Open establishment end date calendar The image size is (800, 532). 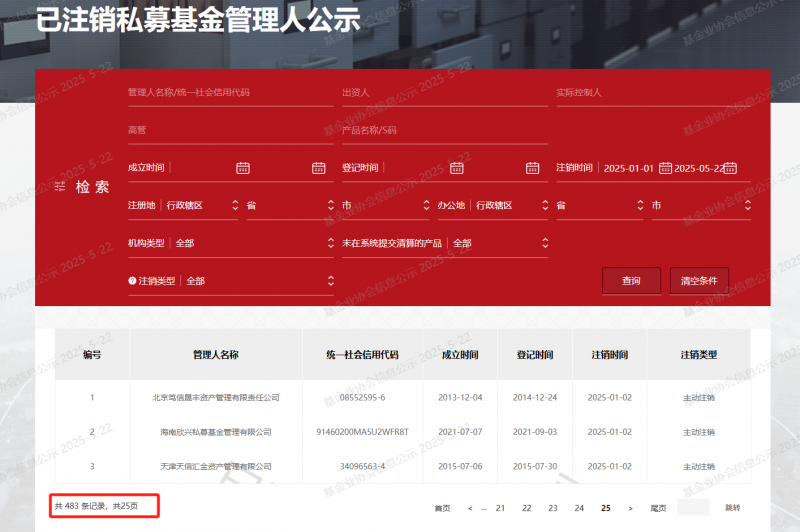318,168
